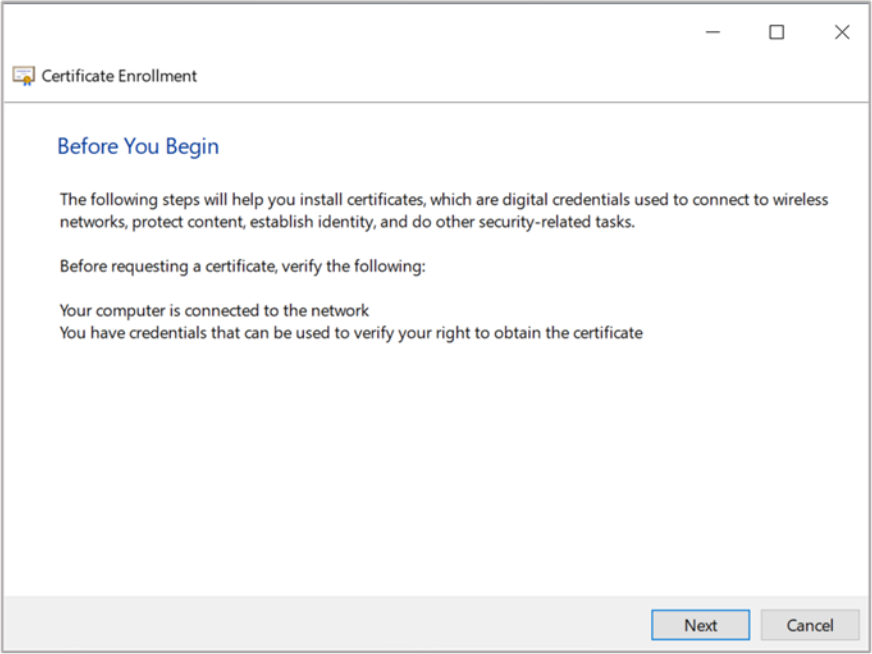The image size is (872, 654).
Task: Click 'Your computer is connected to the network'
Action: pyautogui.click(x=214, y=311)
